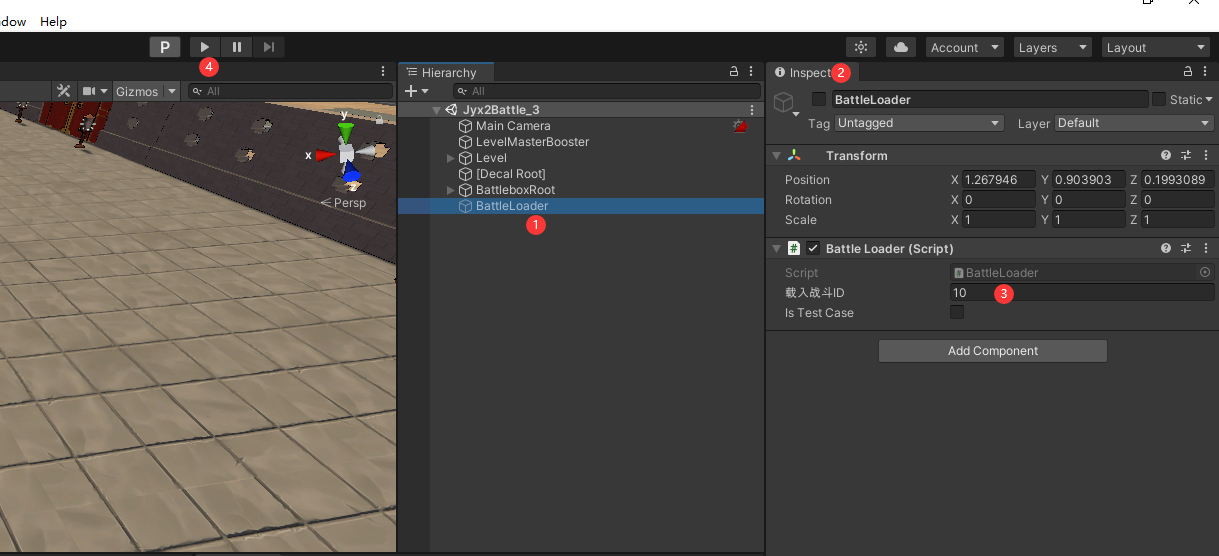Open the cloud services icon
The width and height of the screenshot is (1219, 556).
(x=901, y=47)
